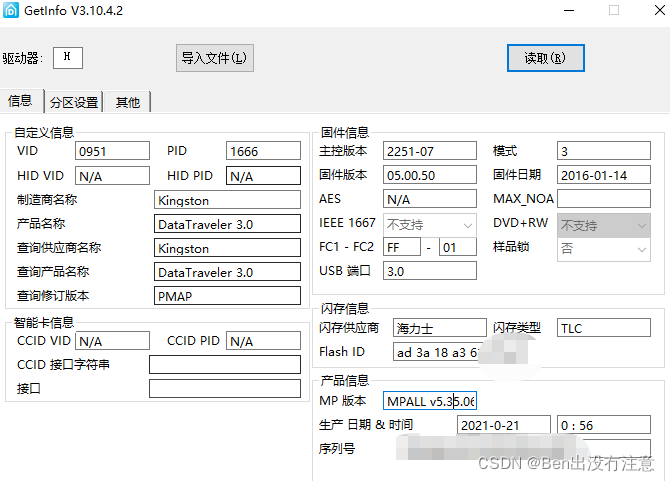Click the production time field 0 : 56
This screenshot has width=670, height=481.
point(604,425)
